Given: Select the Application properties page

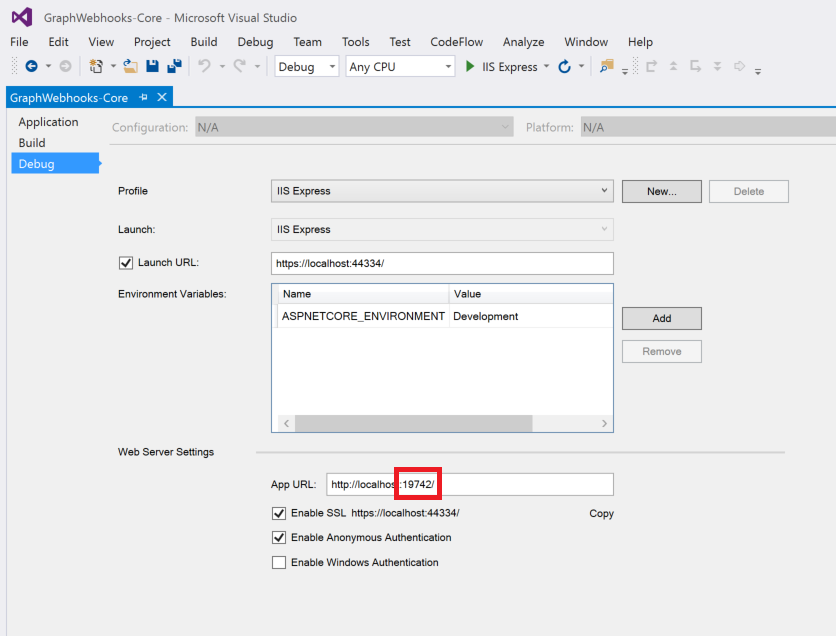Looking at the screenshot, I should [49, 122].
